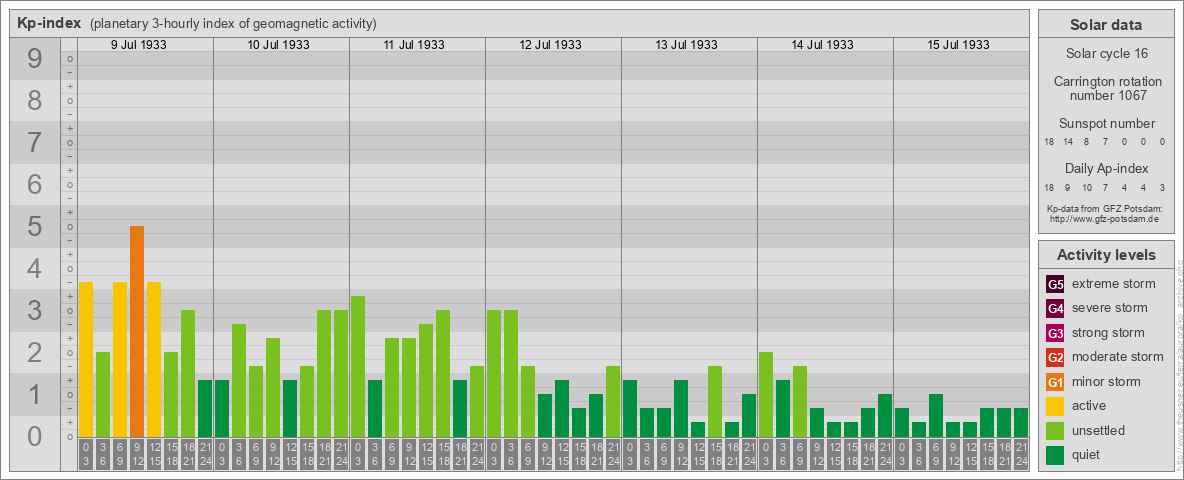The width and height of the screenshot is (1184, 480).
Task: Click the 21-24h bar on 15 Jul
Action: pos(1020,423)
